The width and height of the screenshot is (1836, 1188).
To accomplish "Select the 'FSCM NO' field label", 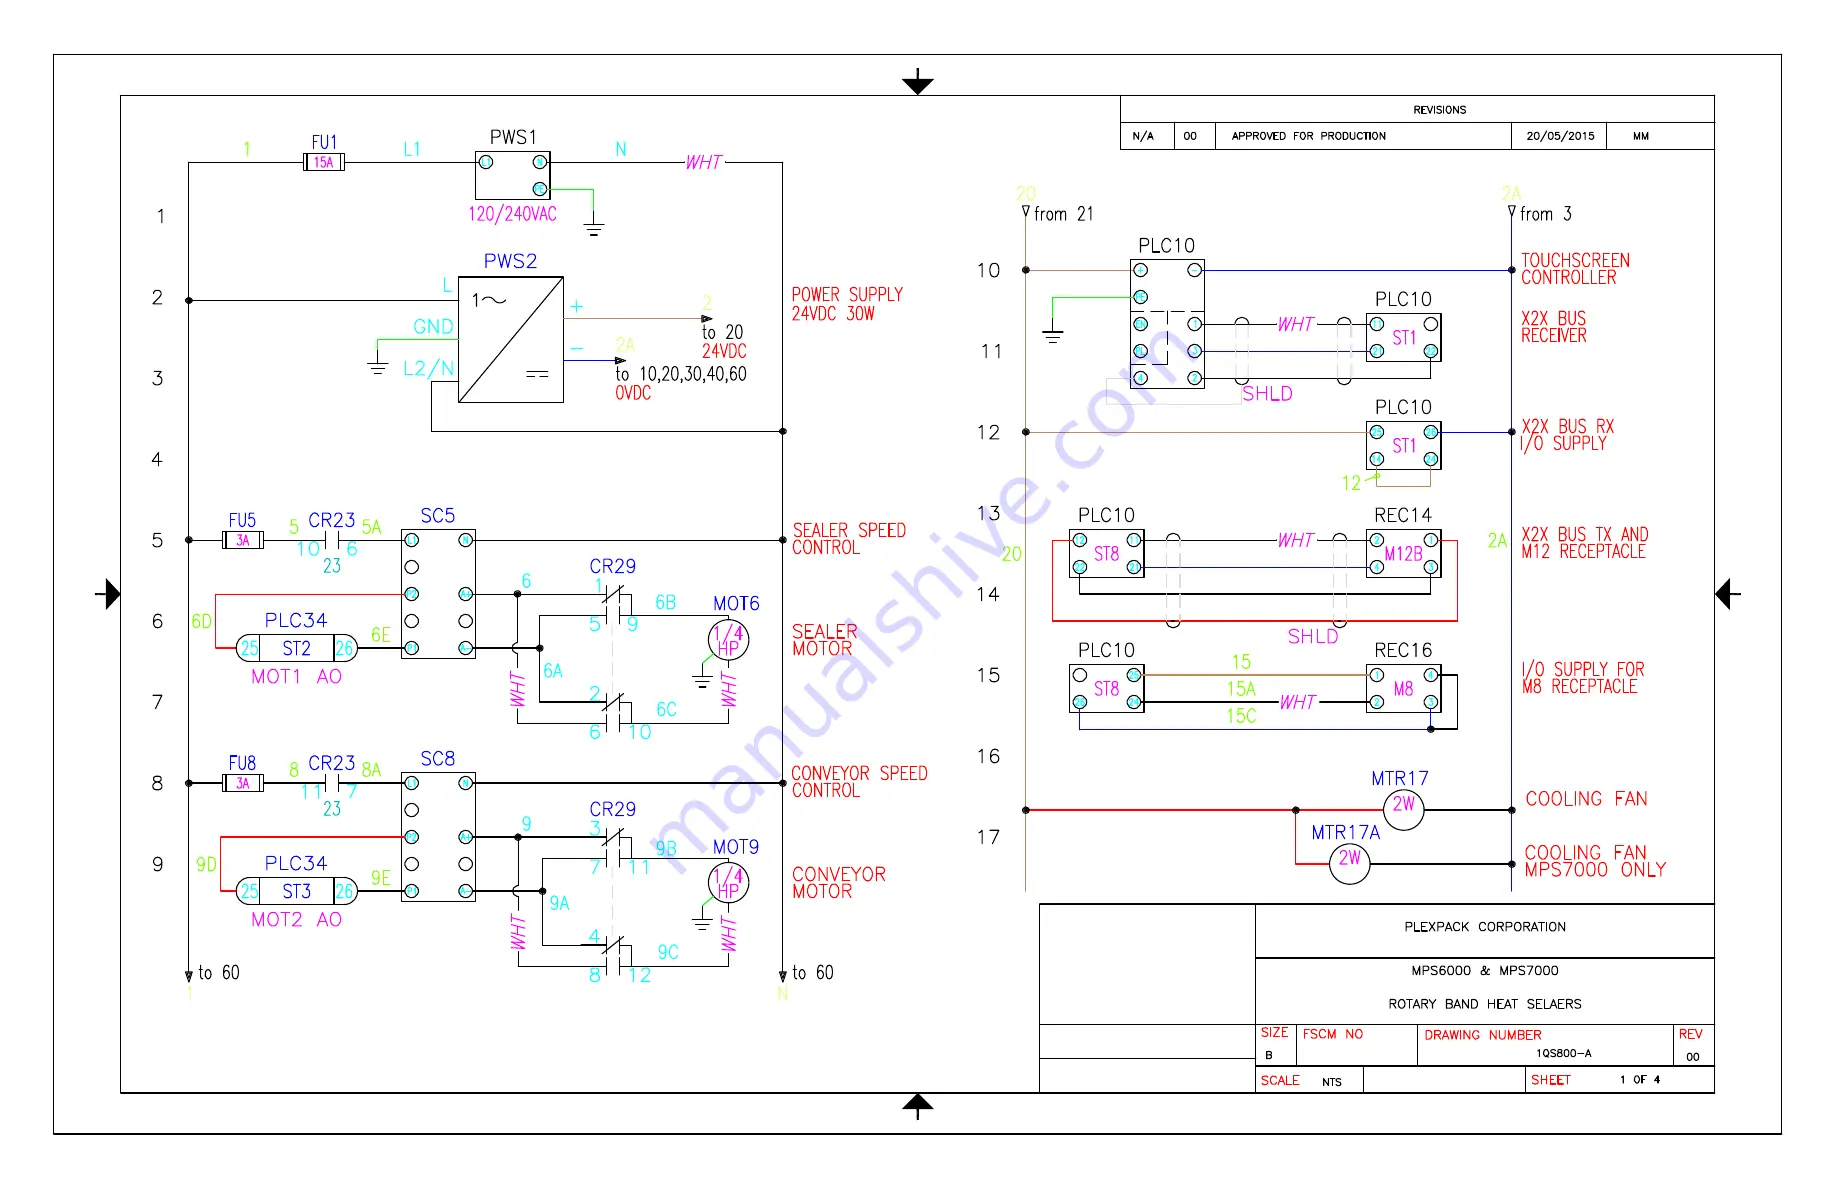I will coord(1333,1034).
